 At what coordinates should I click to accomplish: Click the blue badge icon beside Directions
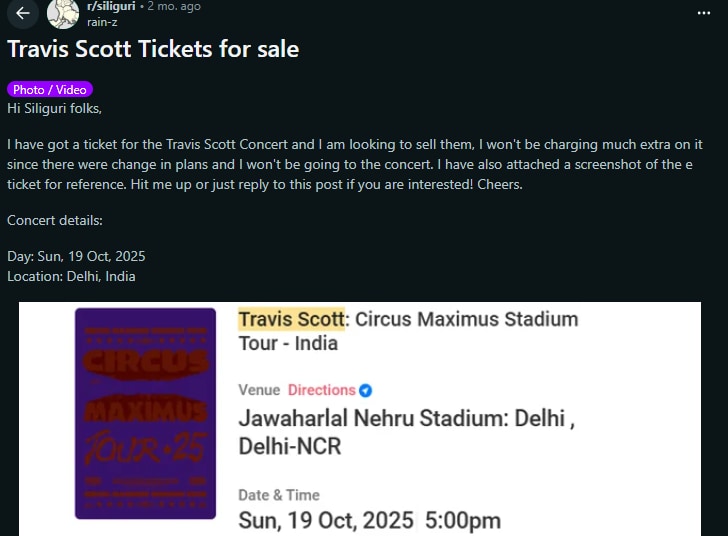click(366, 390)
